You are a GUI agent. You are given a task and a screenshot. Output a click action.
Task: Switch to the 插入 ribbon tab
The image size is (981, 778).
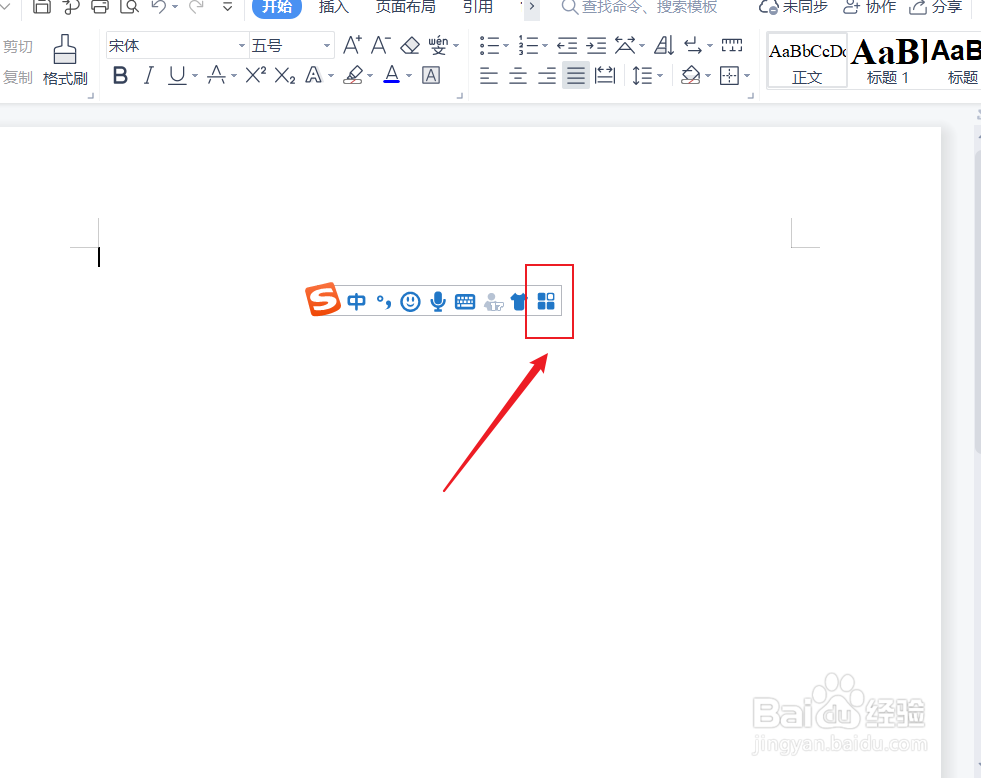[x=333, y=7]
